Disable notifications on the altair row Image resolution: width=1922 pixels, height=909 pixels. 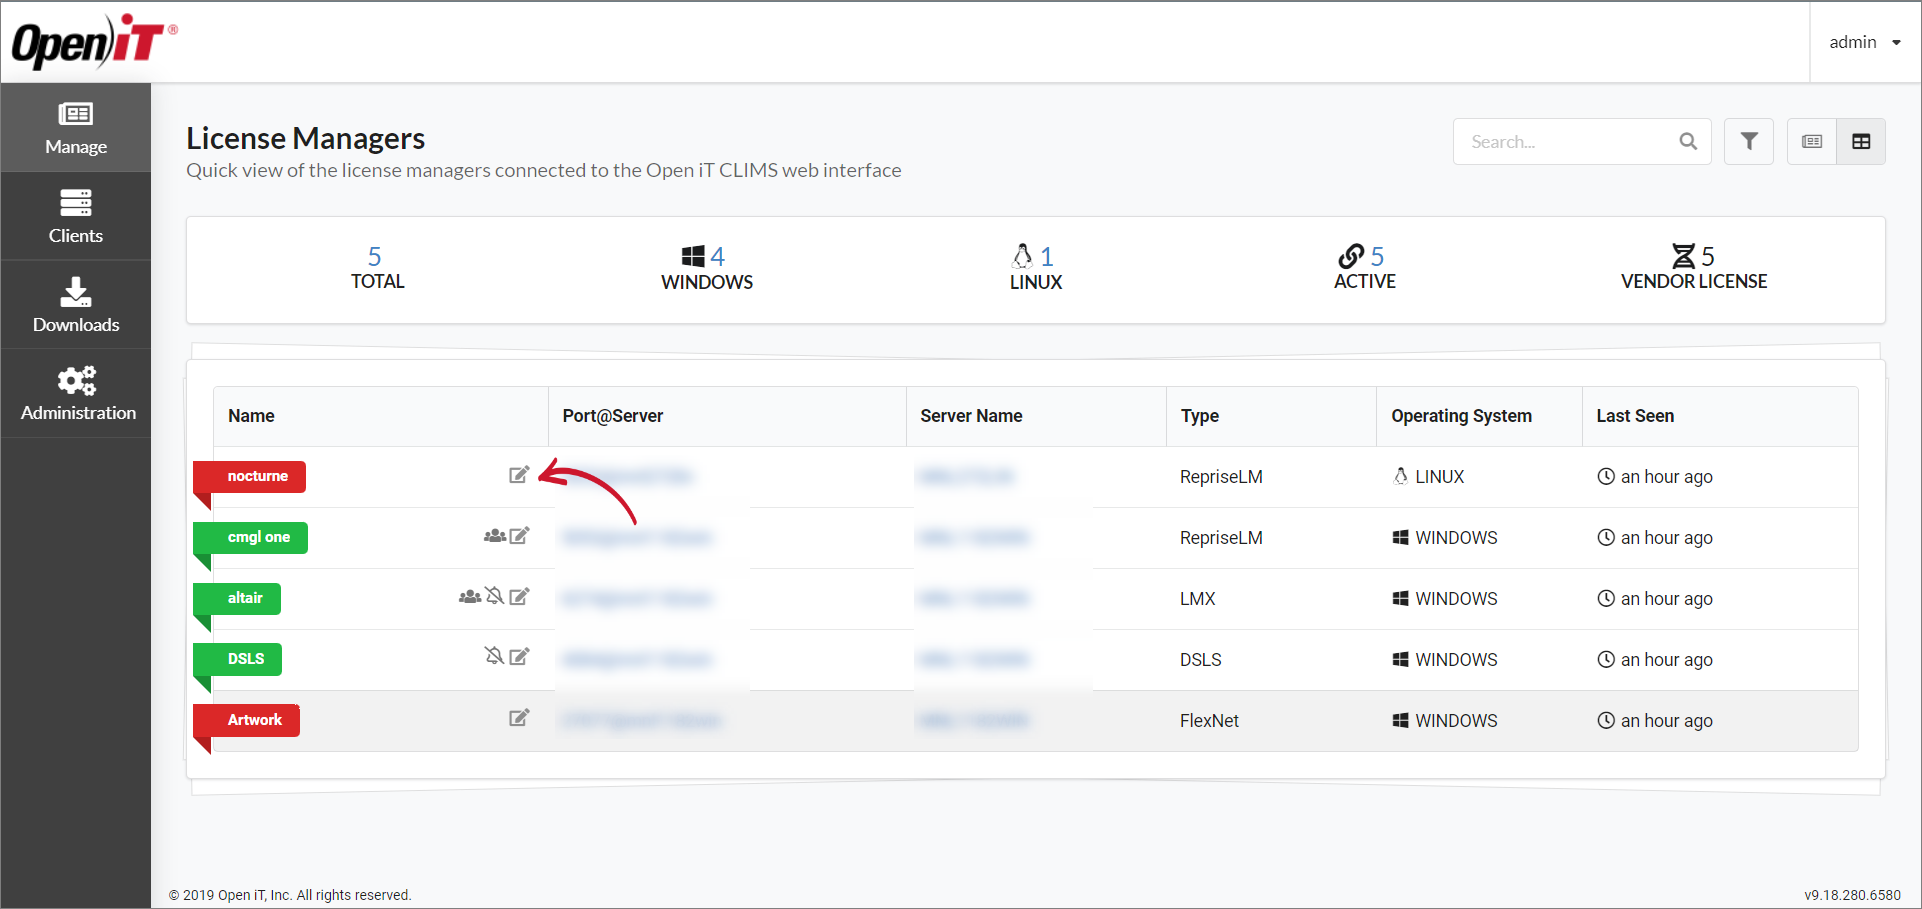pos(495,597)
